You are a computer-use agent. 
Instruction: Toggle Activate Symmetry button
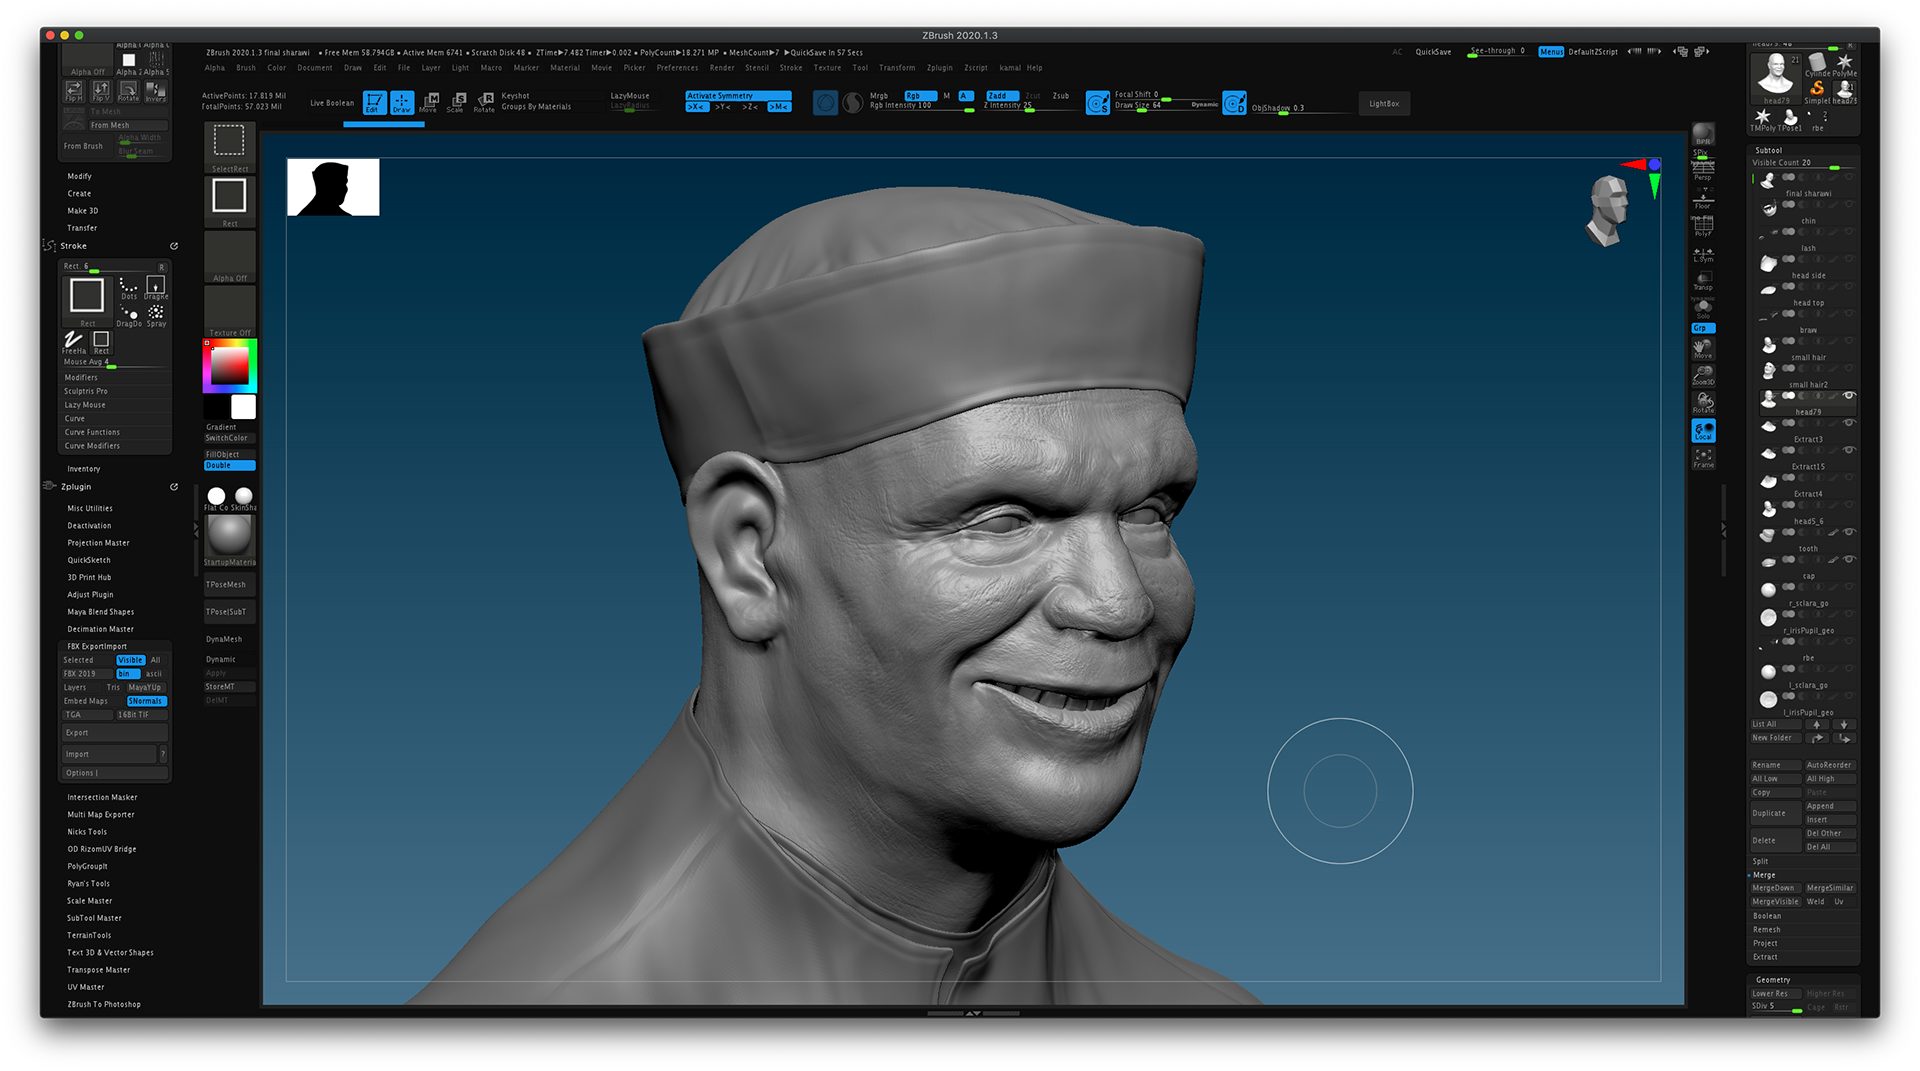pyautogui.click(x=738, y=96)
